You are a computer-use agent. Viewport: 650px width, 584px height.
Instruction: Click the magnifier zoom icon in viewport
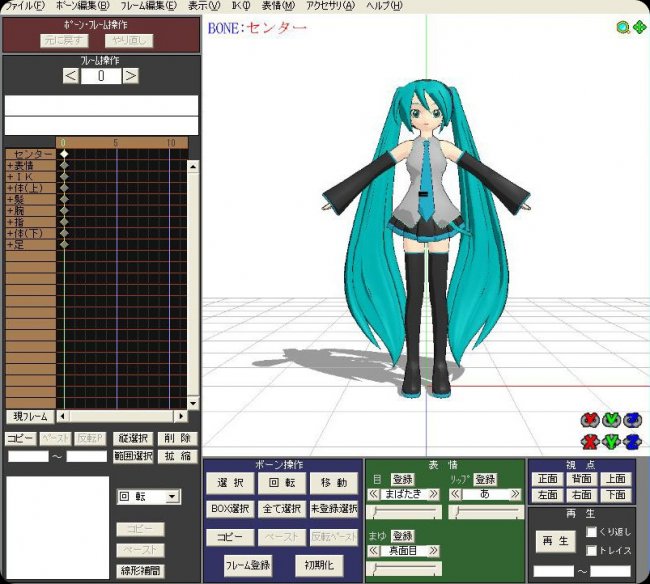pos(622,27)
